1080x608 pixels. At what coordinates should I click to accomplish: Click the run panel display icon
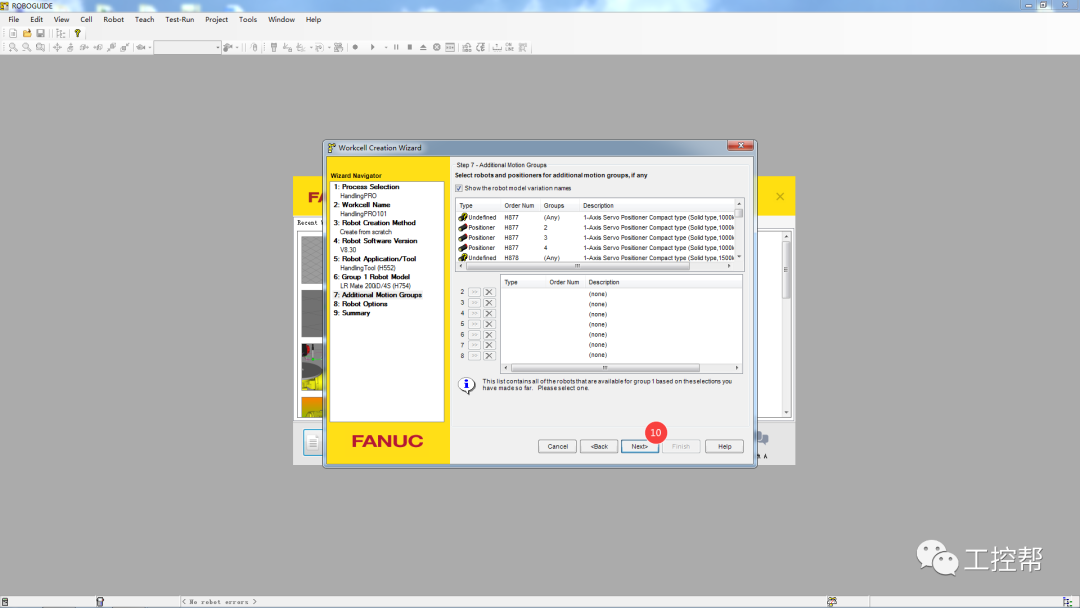point(450,48)
